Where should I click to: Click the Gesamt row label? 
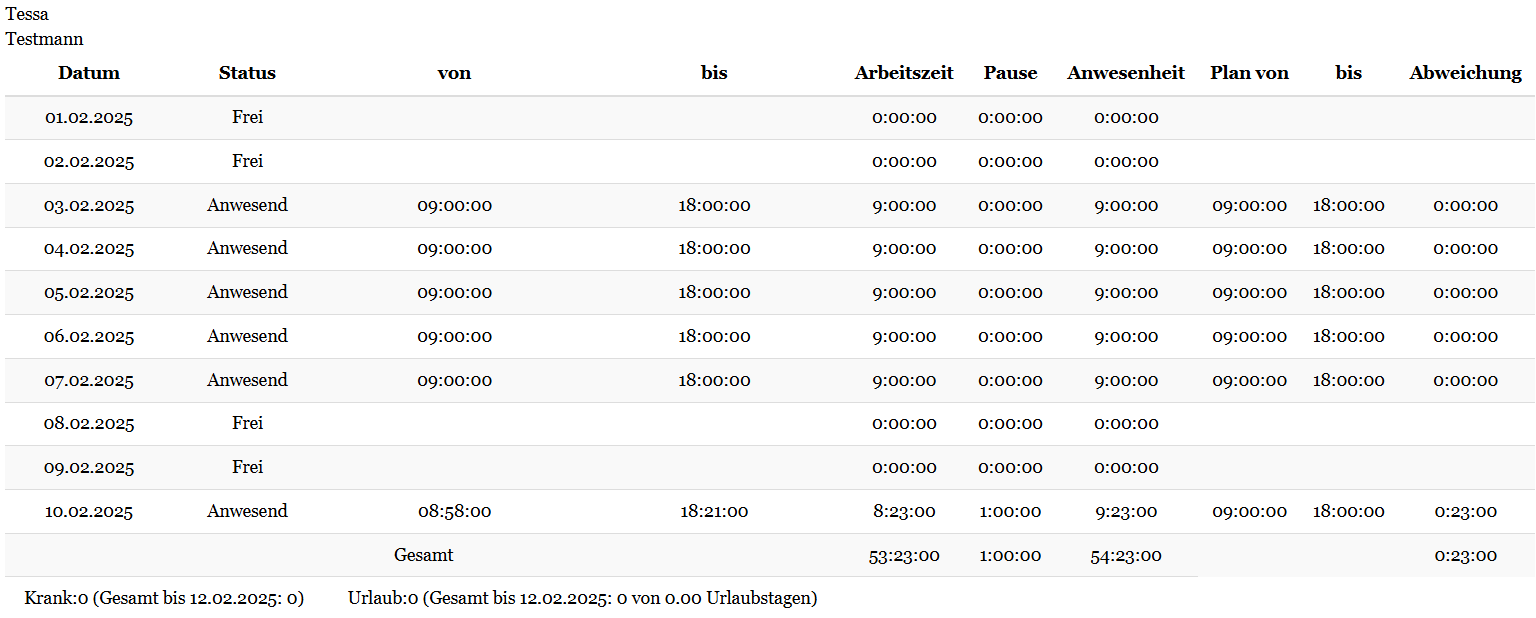pyautogui.click(x=424, y=555)
